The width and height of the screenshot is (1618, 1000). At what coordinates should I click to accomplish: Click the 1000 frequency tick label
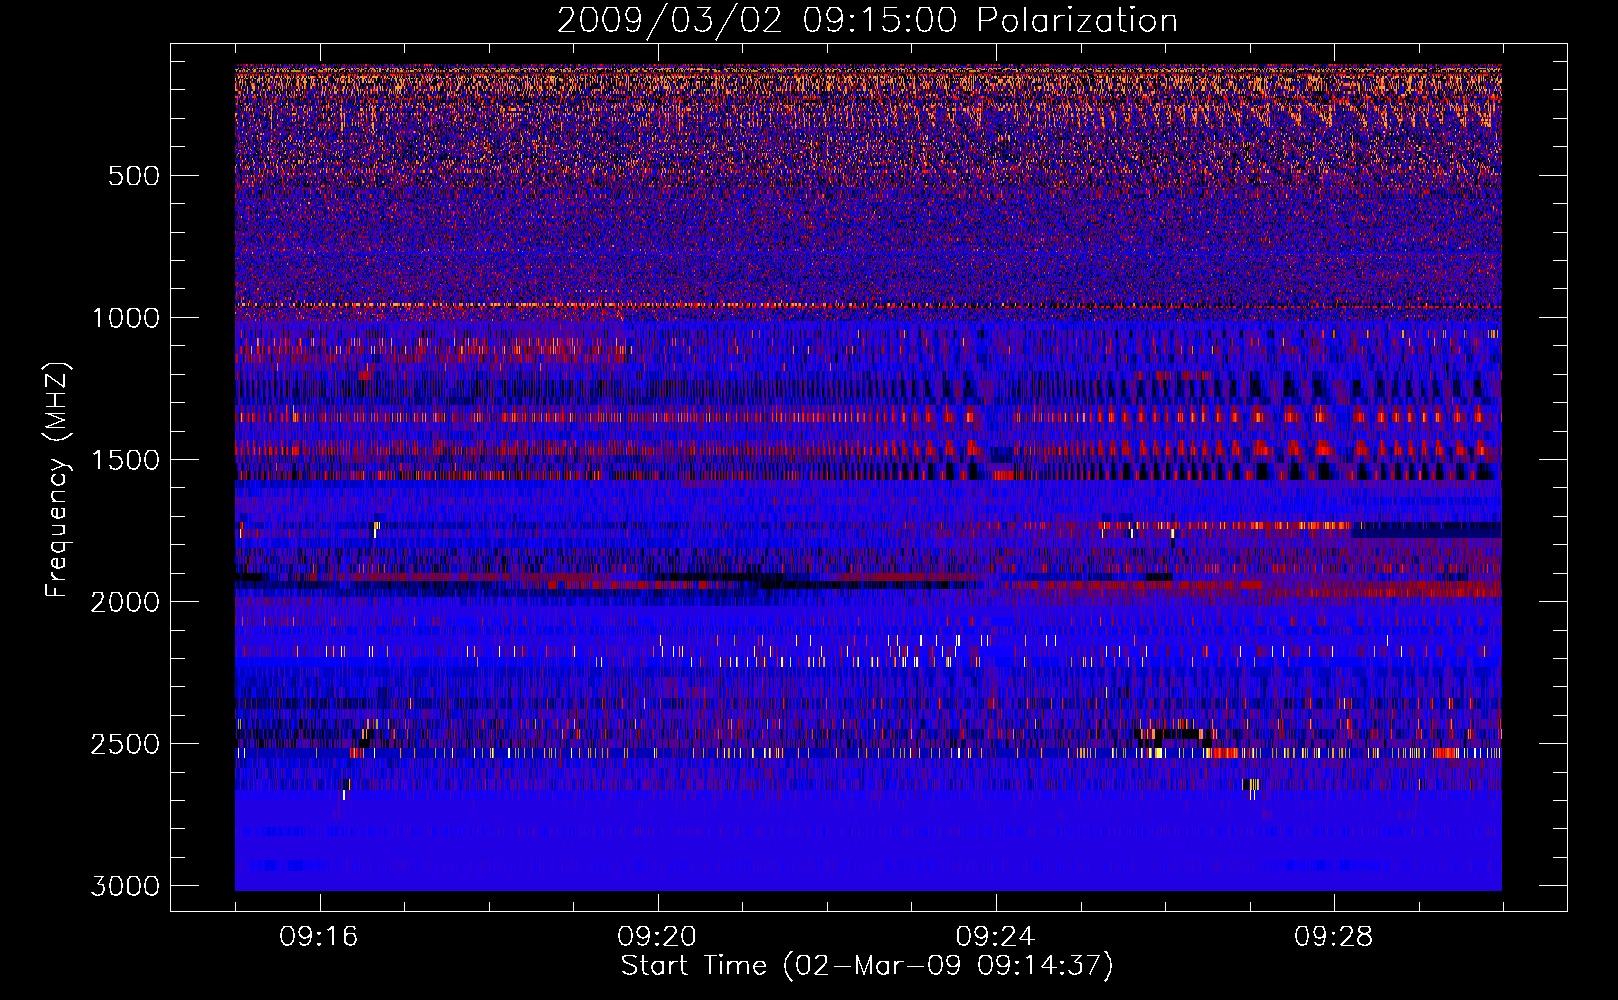[x=125, y=318]
